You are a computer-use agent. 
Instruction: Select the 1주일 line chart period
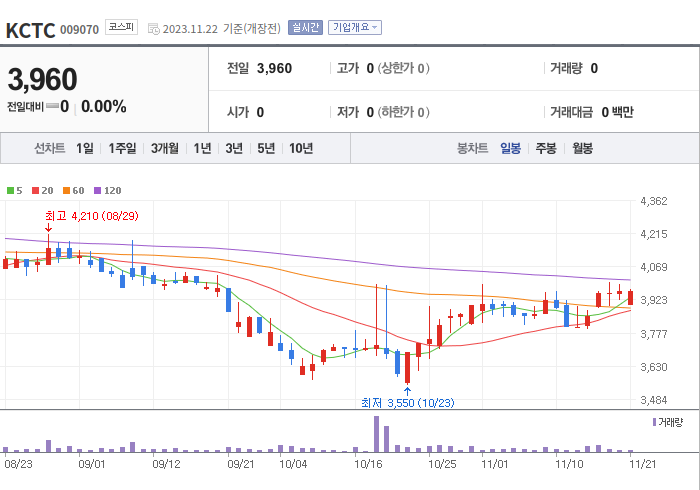coord(122,148)
